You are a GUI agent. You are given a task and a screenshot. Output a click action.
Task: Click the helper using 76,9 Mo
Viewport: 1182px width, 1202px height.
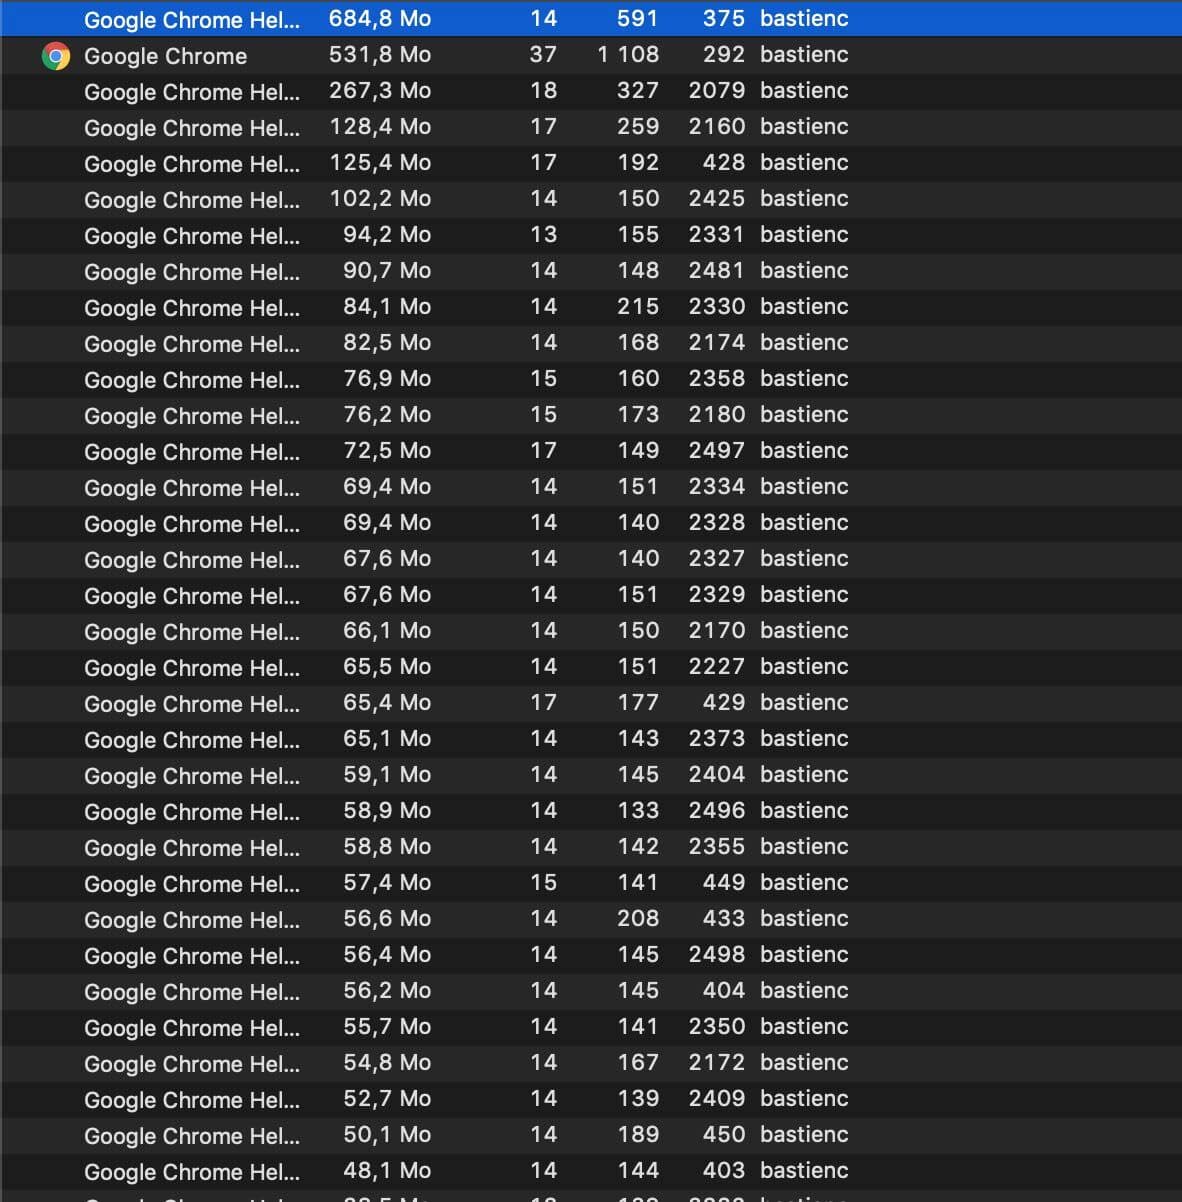(191, 380)
